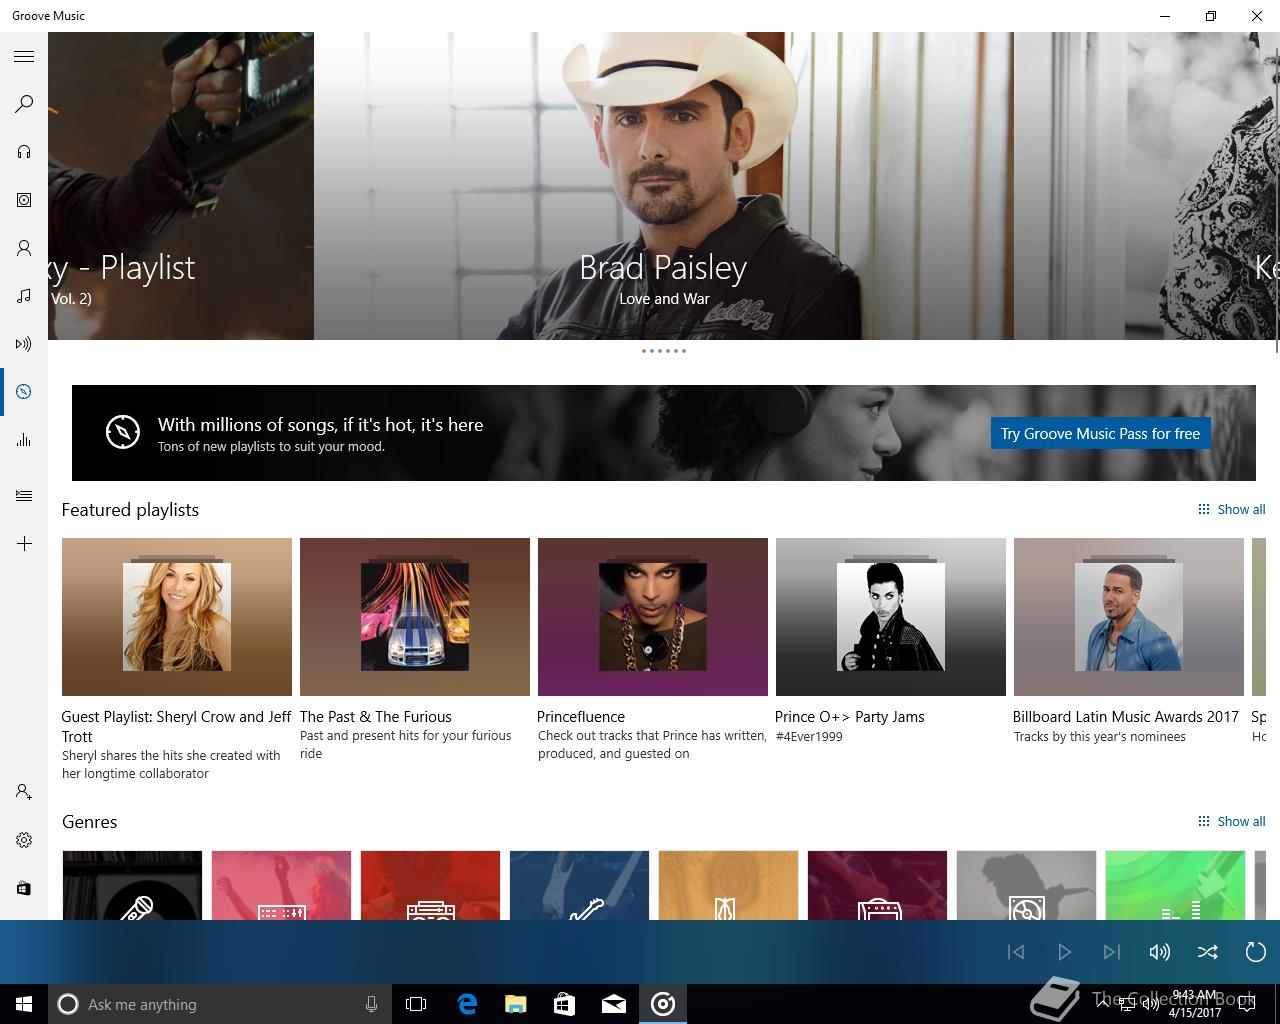Open the Playlist (Vol. 2) banner on the left

pos(181,186)
